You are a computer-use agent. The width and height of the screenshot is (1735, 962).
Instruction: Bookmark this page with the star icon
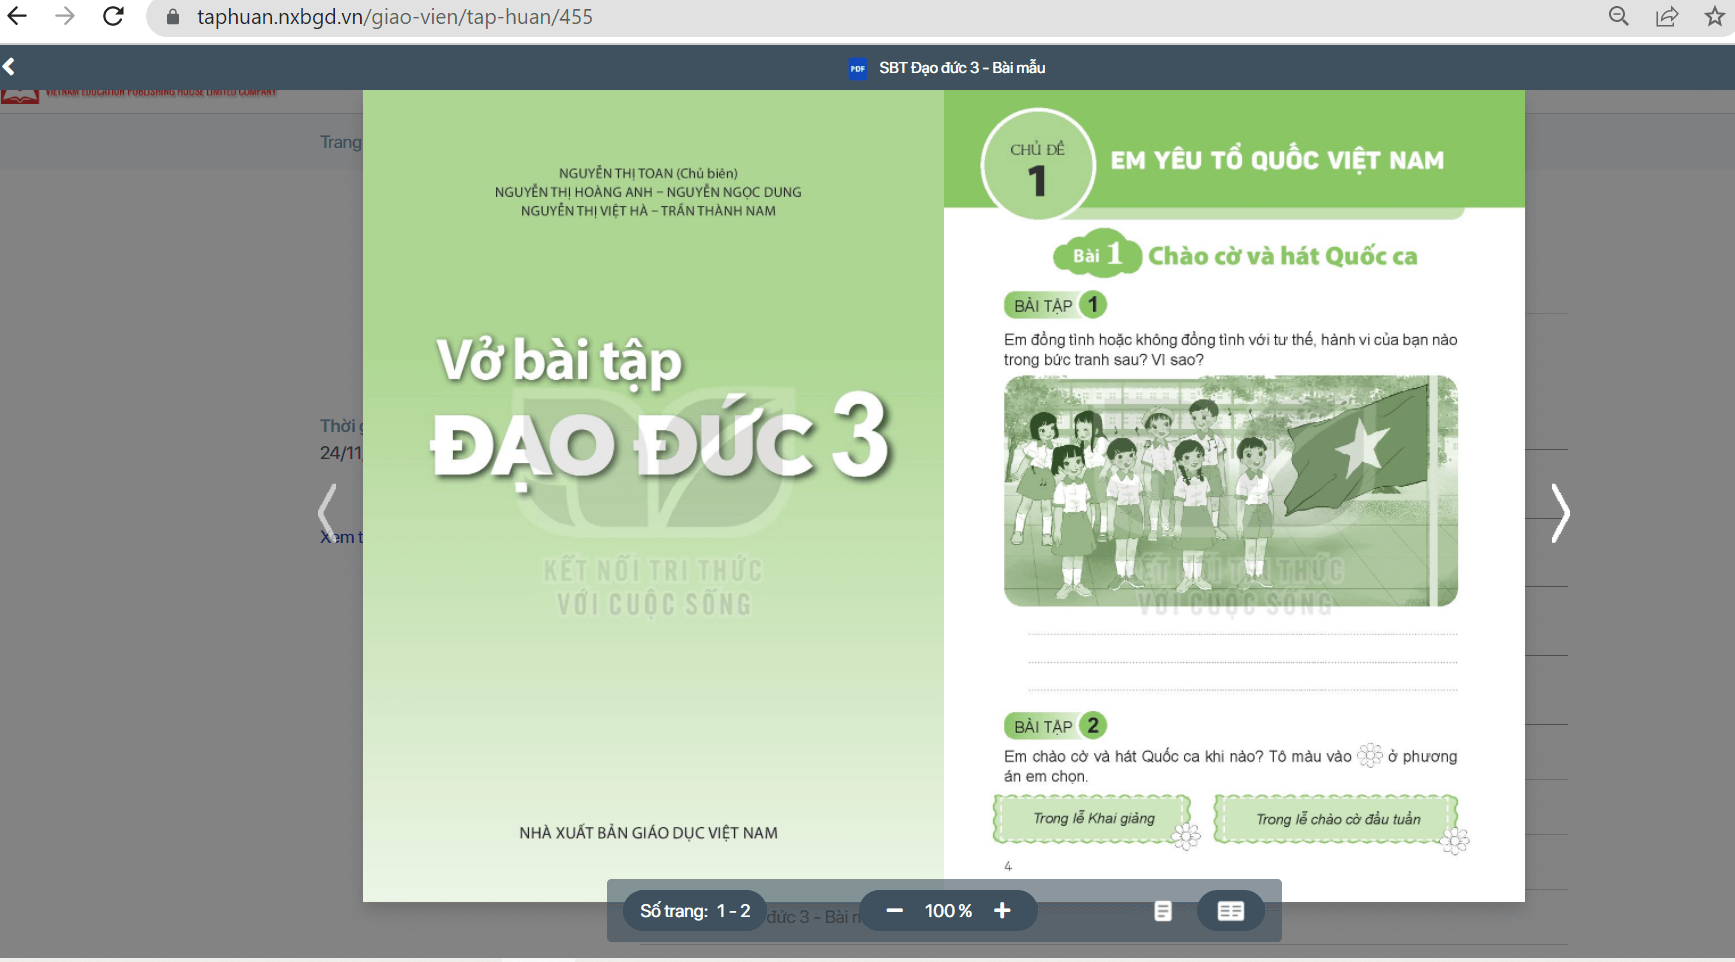point(1714,16)
